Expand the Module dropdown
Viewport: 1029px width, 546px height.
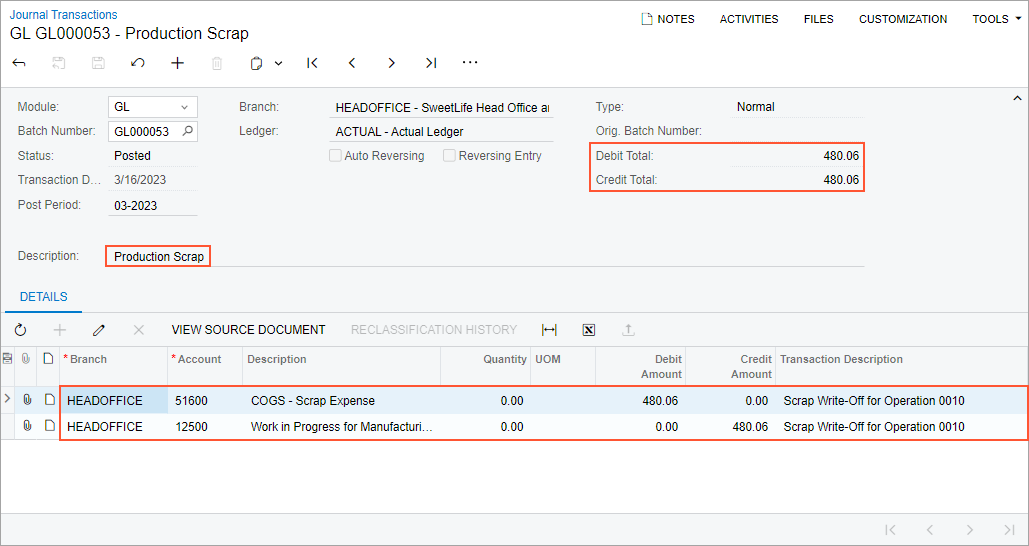[x=184, y=107]
